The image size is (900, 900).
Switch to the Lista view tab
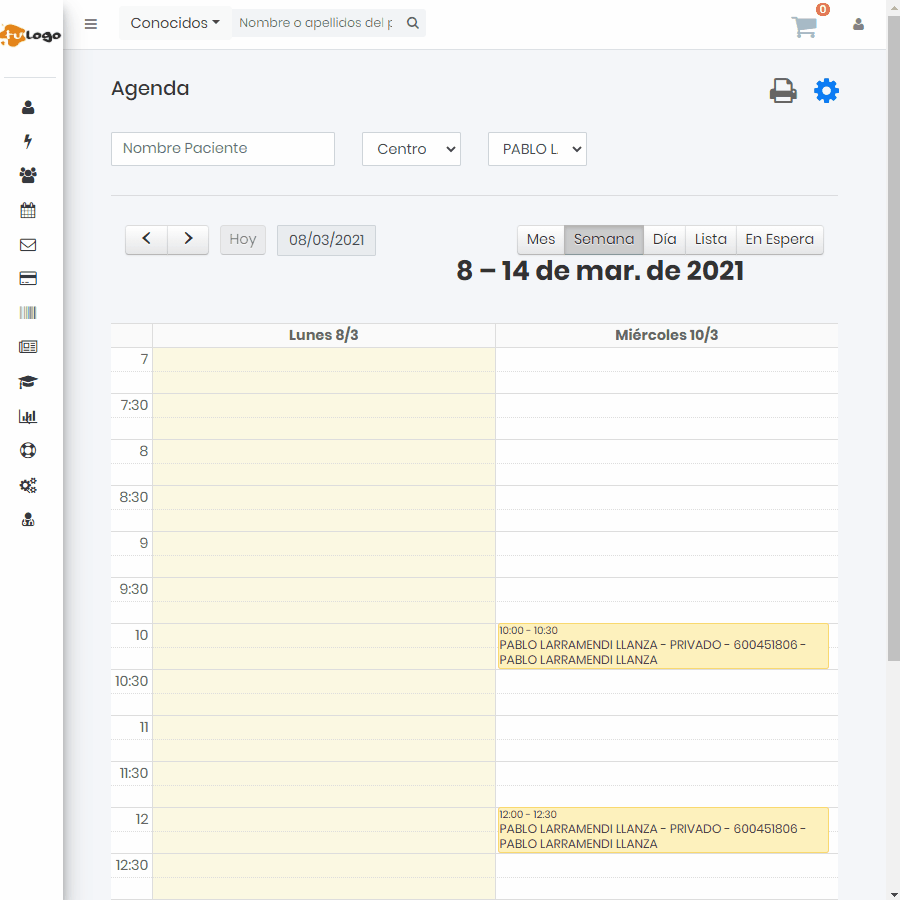710,240
